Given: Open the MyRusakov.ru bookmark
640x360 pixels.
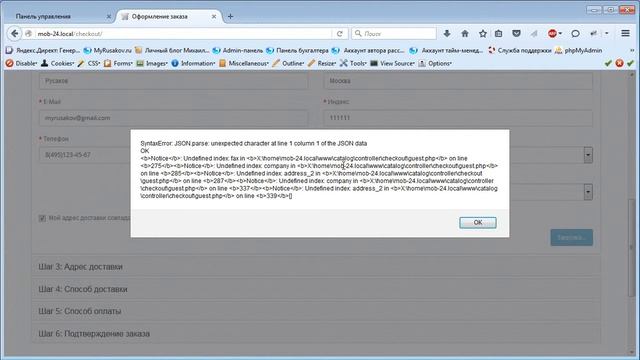Looking at the screenshot, I should 108,50.
